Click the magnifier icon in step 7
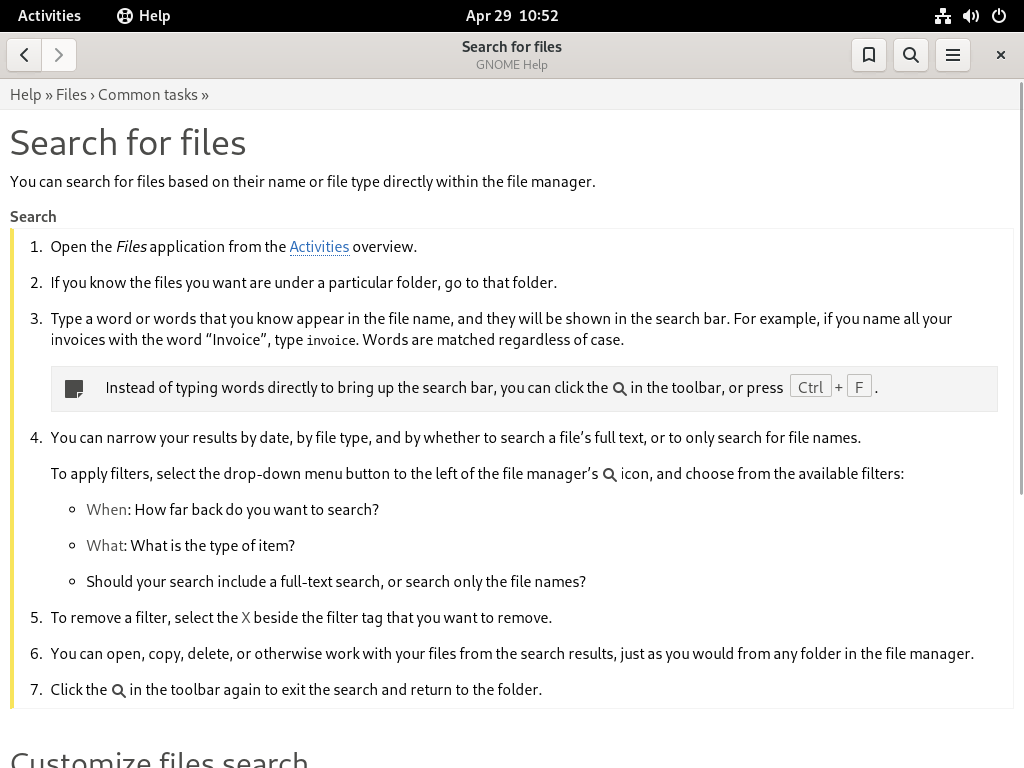The width and height of the screenshot is (1024, 768). point(118,691)
